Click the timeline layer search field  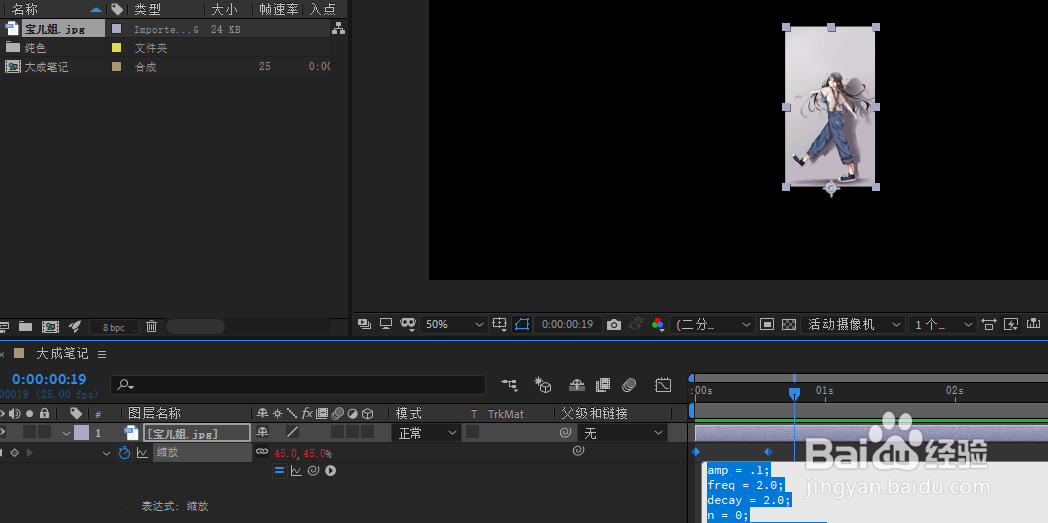tap(298, 385)
